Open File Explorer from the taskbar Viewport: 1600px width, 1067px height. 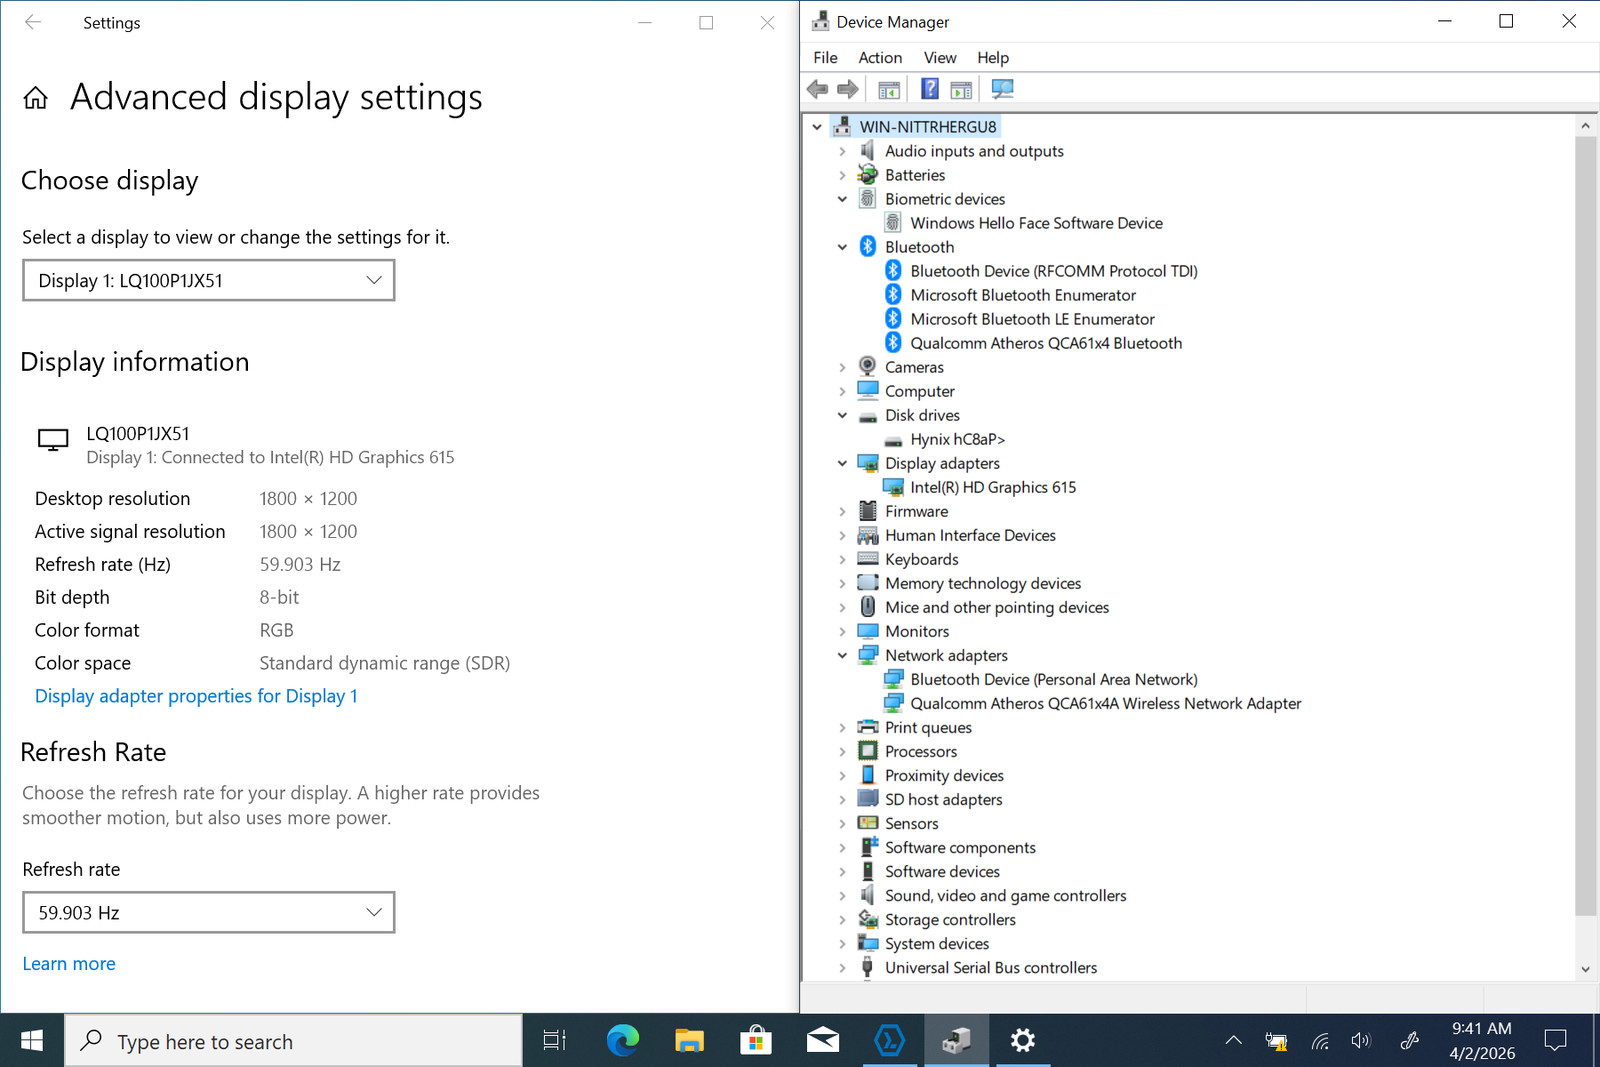(x=689, y=1041)
